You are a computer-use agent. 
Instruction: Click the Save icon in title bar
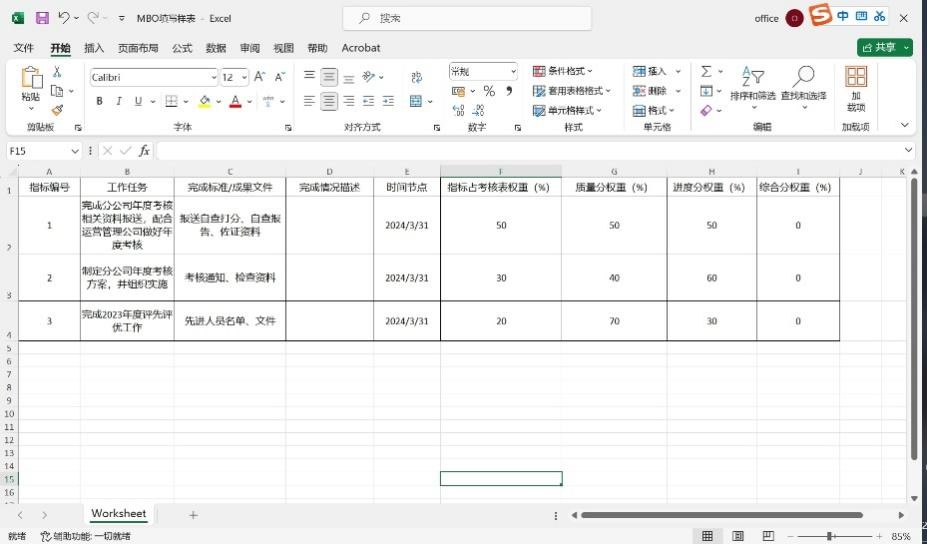[x=42, y=18]
